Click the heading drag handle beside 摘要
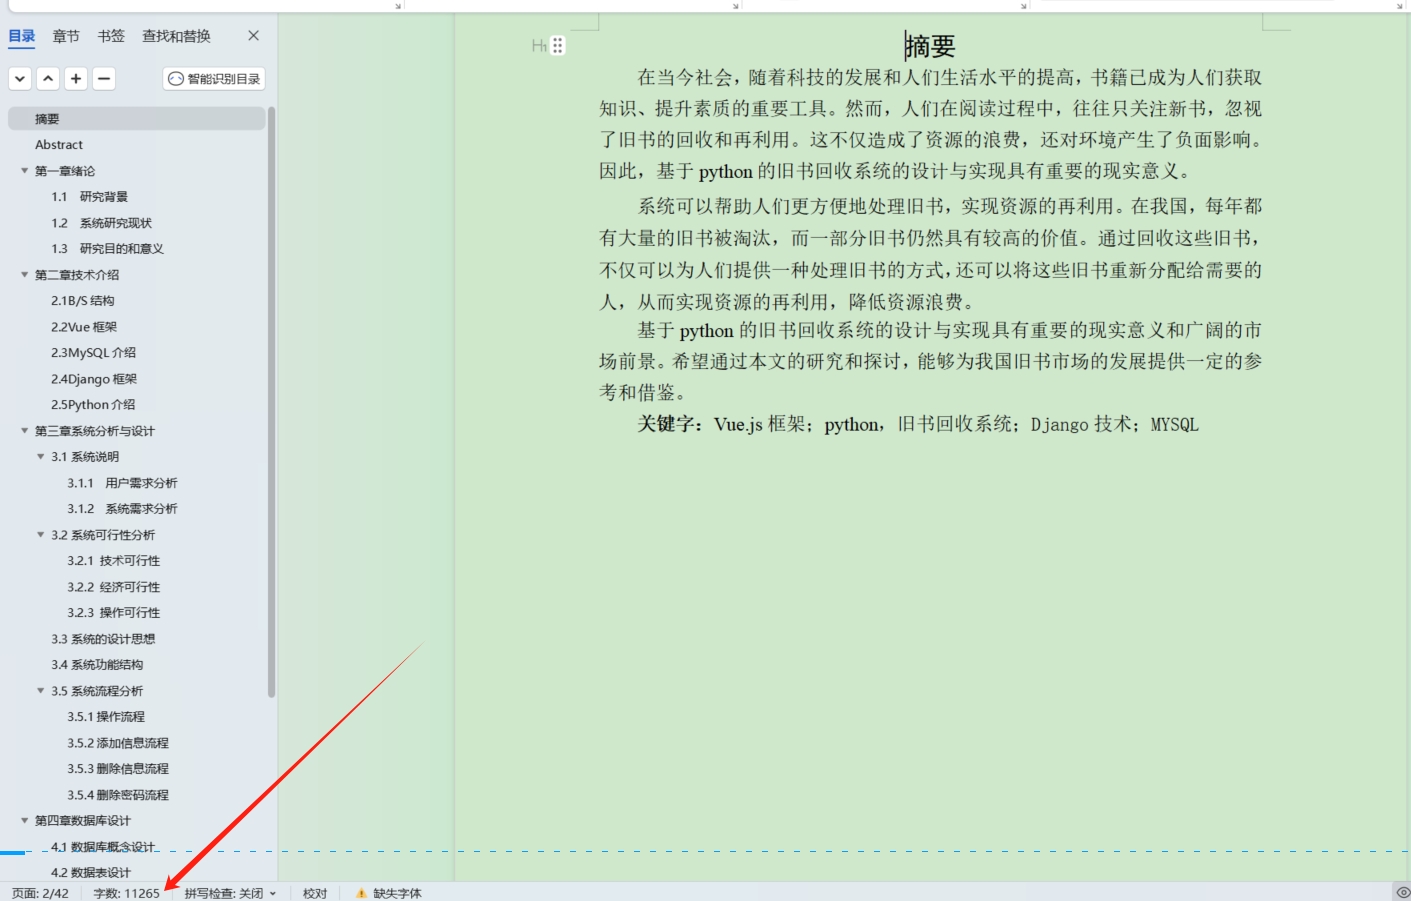1411x901 pixels. pyautogui.click(x=558, y=46)
